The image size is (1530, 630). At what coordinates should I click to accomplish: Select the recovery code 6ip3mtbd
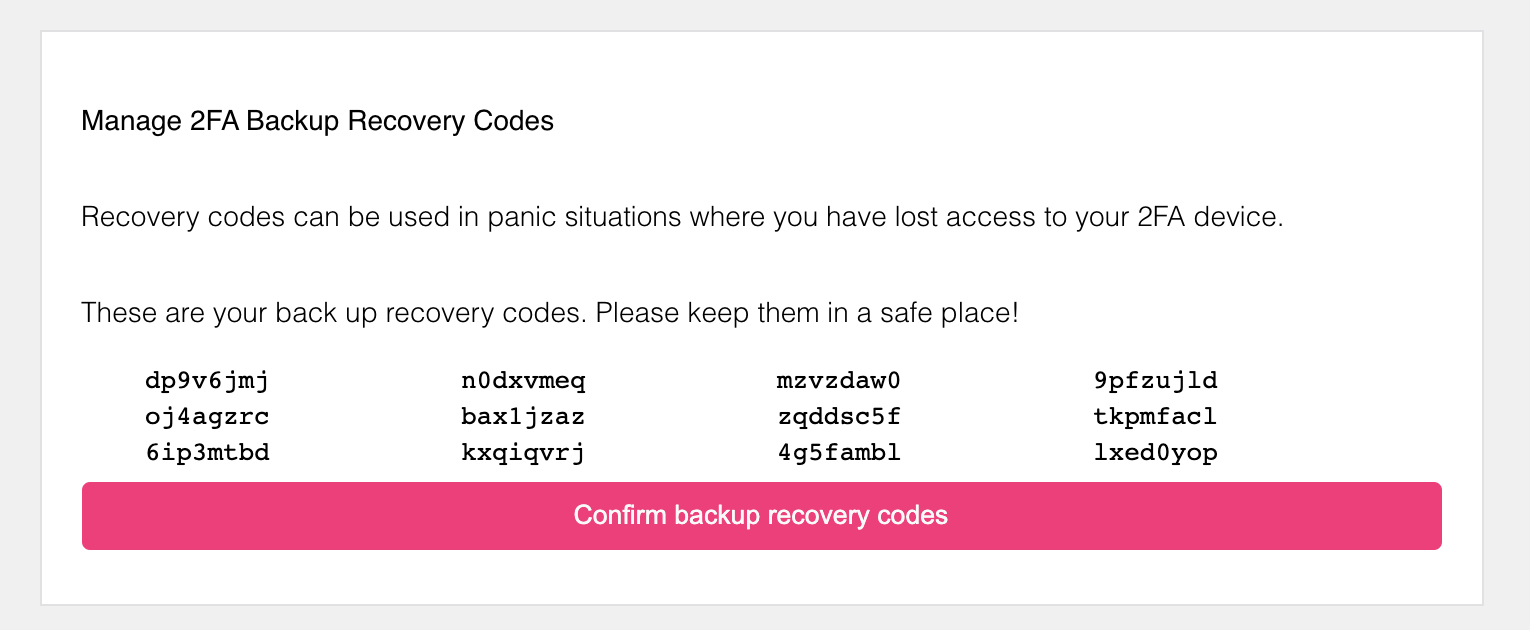208,452
